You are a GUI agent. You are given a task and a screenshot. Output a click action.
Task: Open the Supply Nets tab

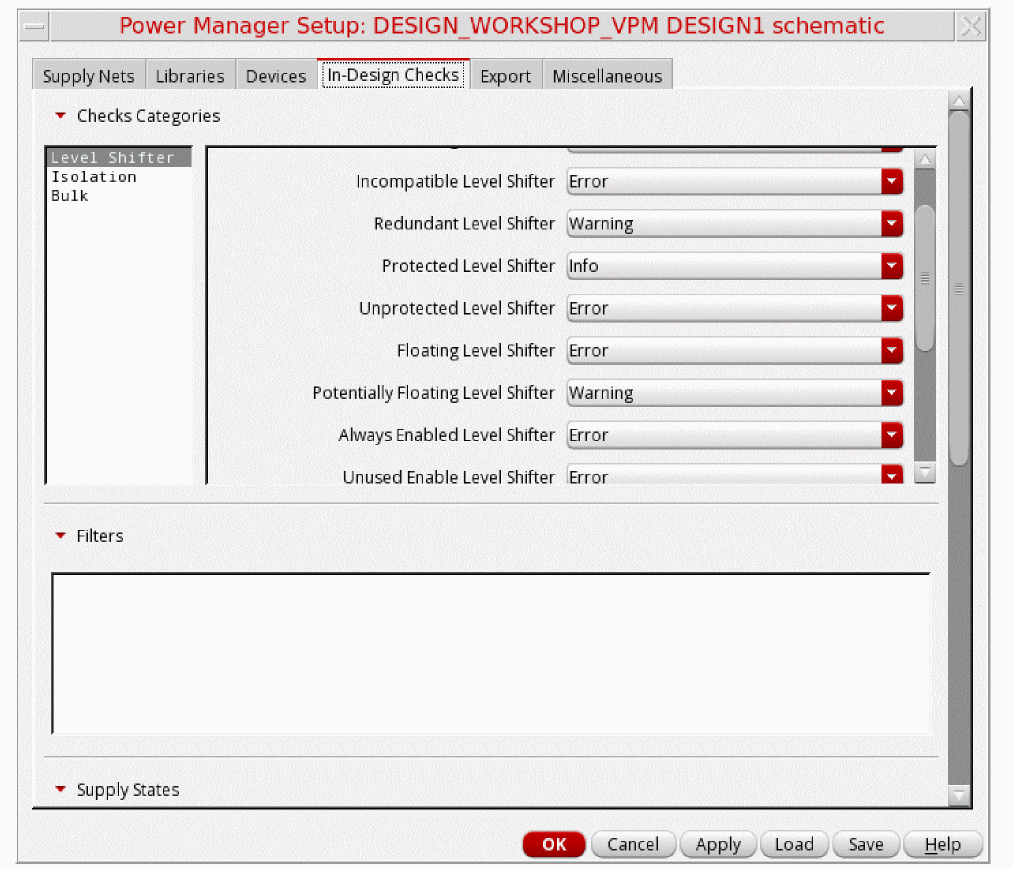[x=89, y=76]
